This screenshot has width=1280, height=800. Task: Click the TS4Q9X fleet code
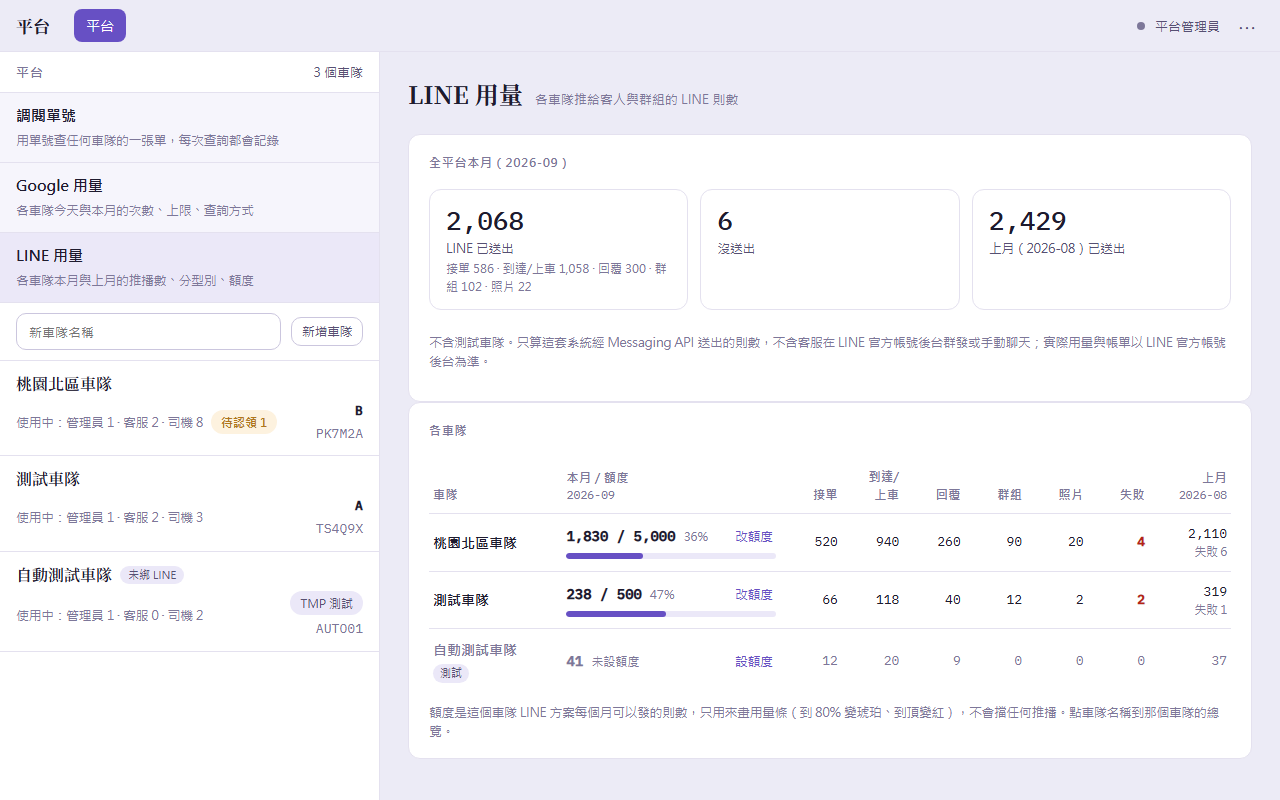coord(339,529)
